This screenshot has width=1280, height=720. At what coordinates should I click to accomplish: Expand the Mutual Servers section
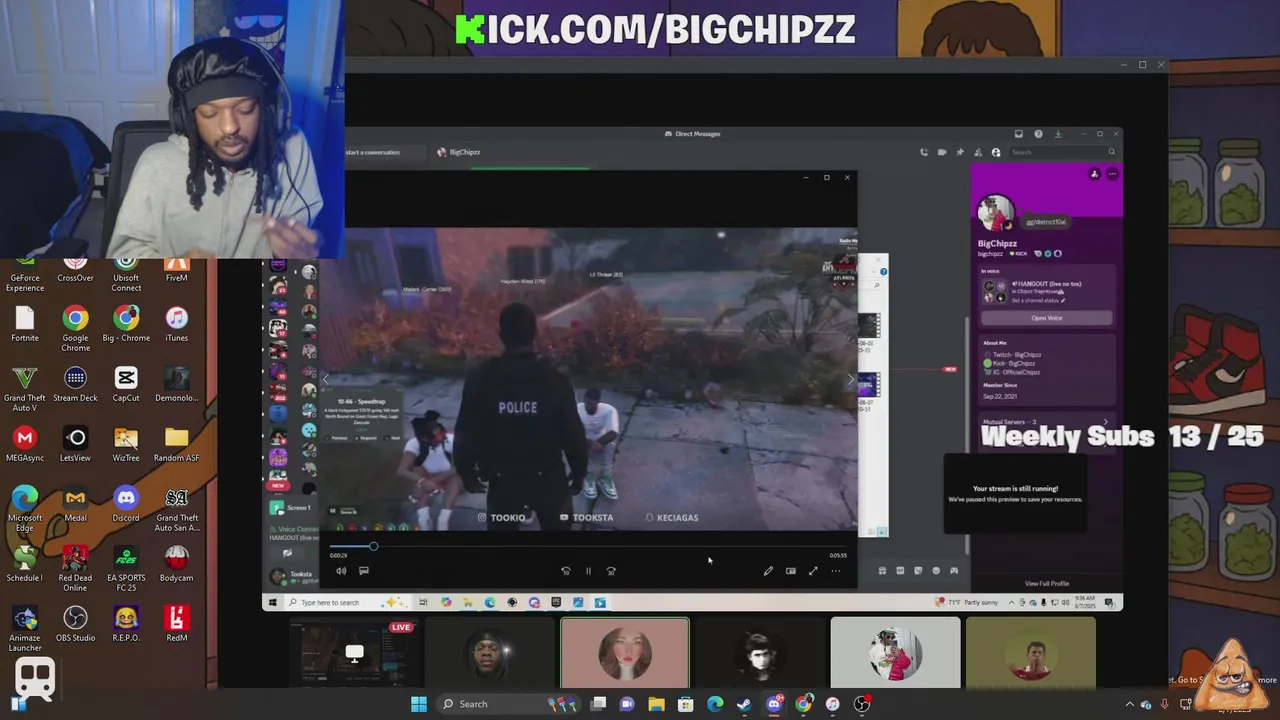(1046, 422)
